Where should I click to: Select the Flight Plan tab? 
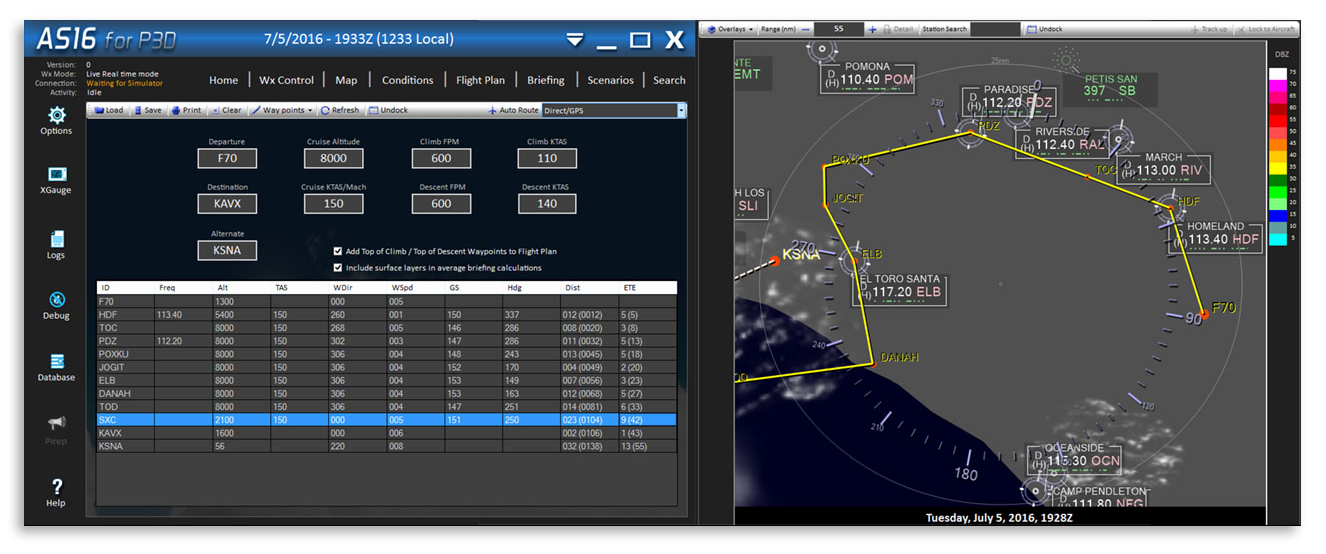click(x=480, y=80)
